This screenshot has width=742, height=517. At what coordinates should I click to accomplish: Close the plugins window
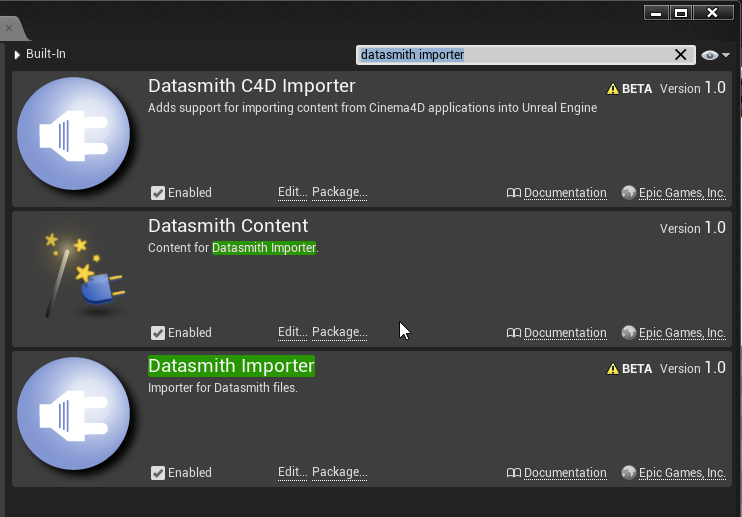(713, 13)
